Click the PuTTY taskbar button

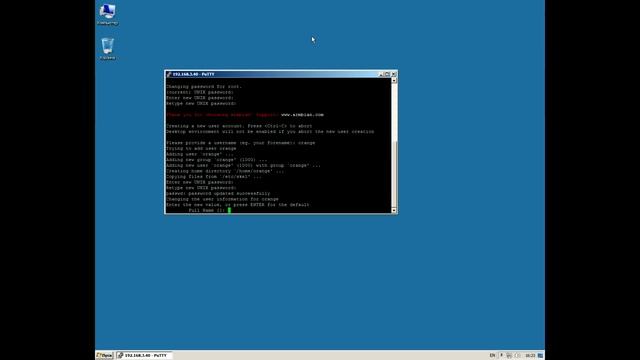(x=144, y=356)
